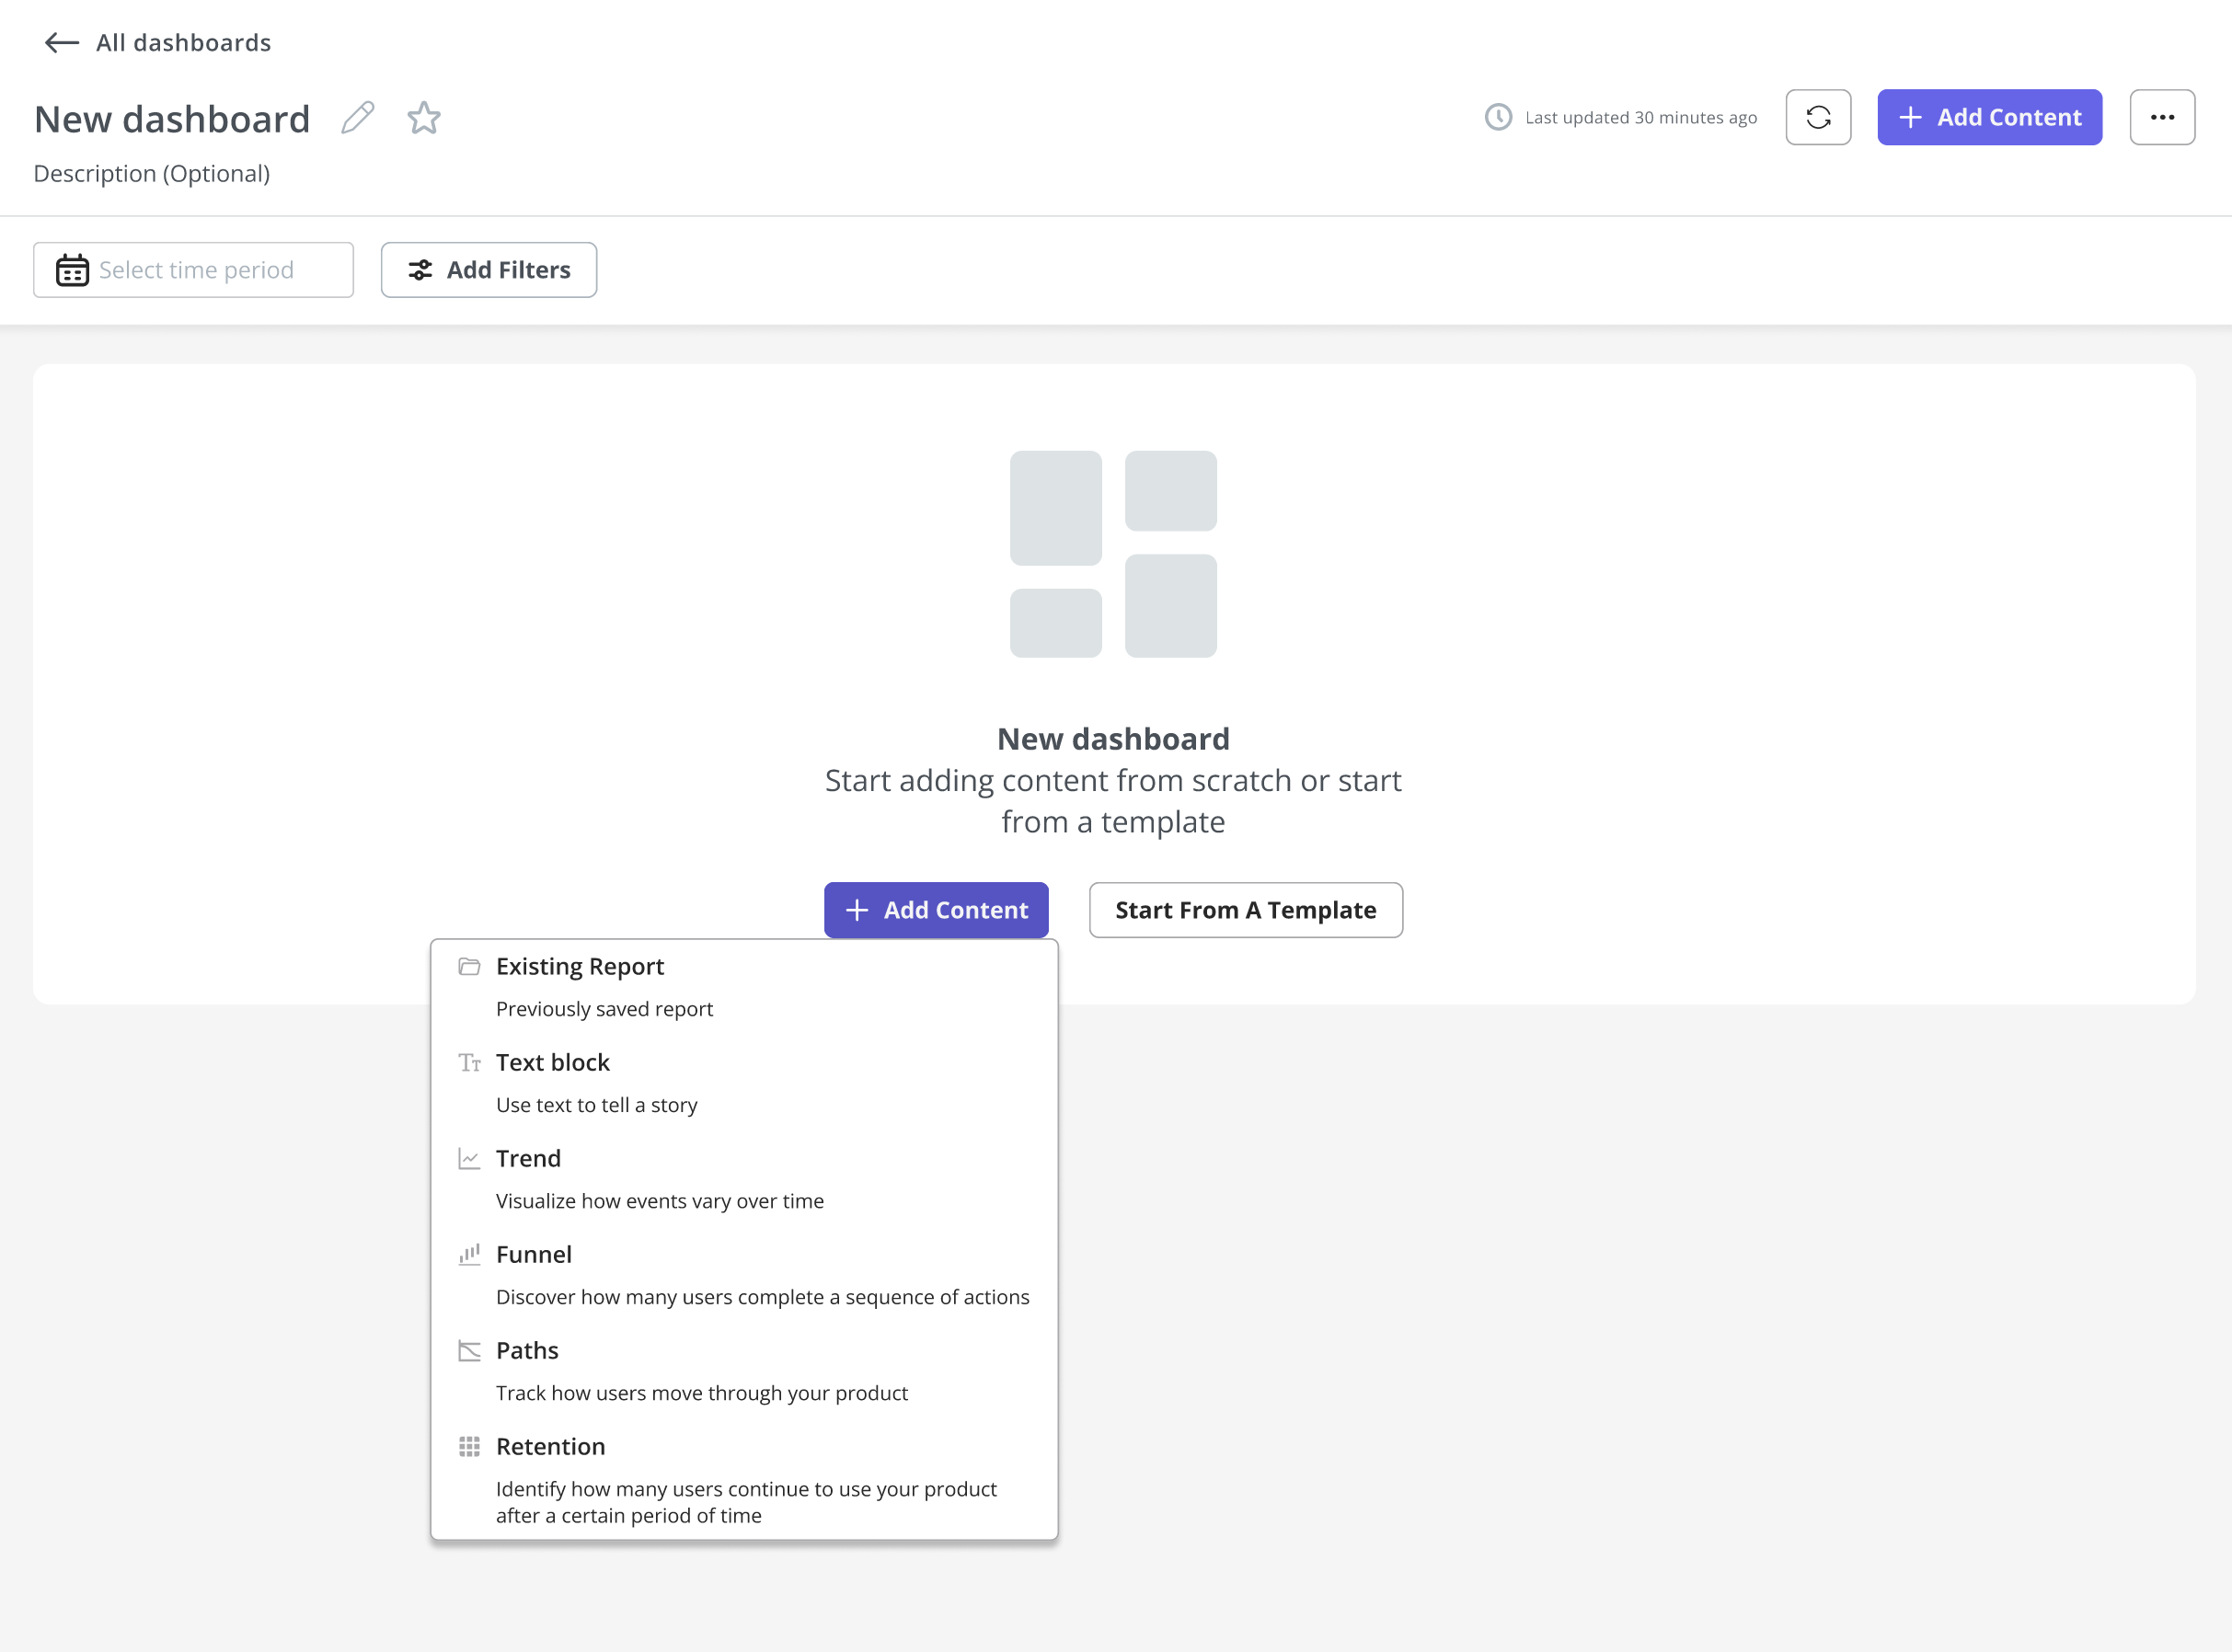Viewport: 2232px width, 1652px height.
Task: Click the Text block Tt icon
Action: (x=468, y=1062)
